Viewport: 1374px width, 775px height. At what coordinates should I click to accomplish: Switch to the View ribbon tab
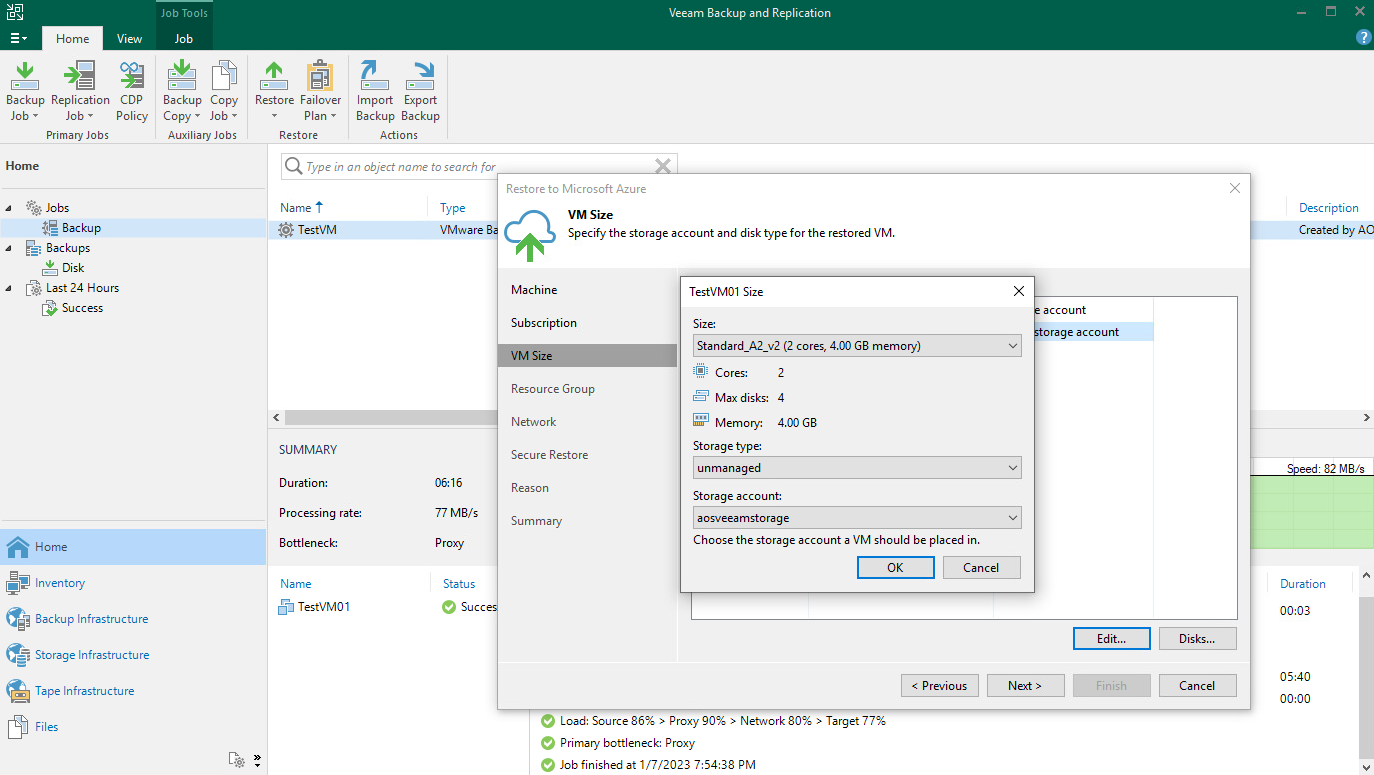(129, 38)
